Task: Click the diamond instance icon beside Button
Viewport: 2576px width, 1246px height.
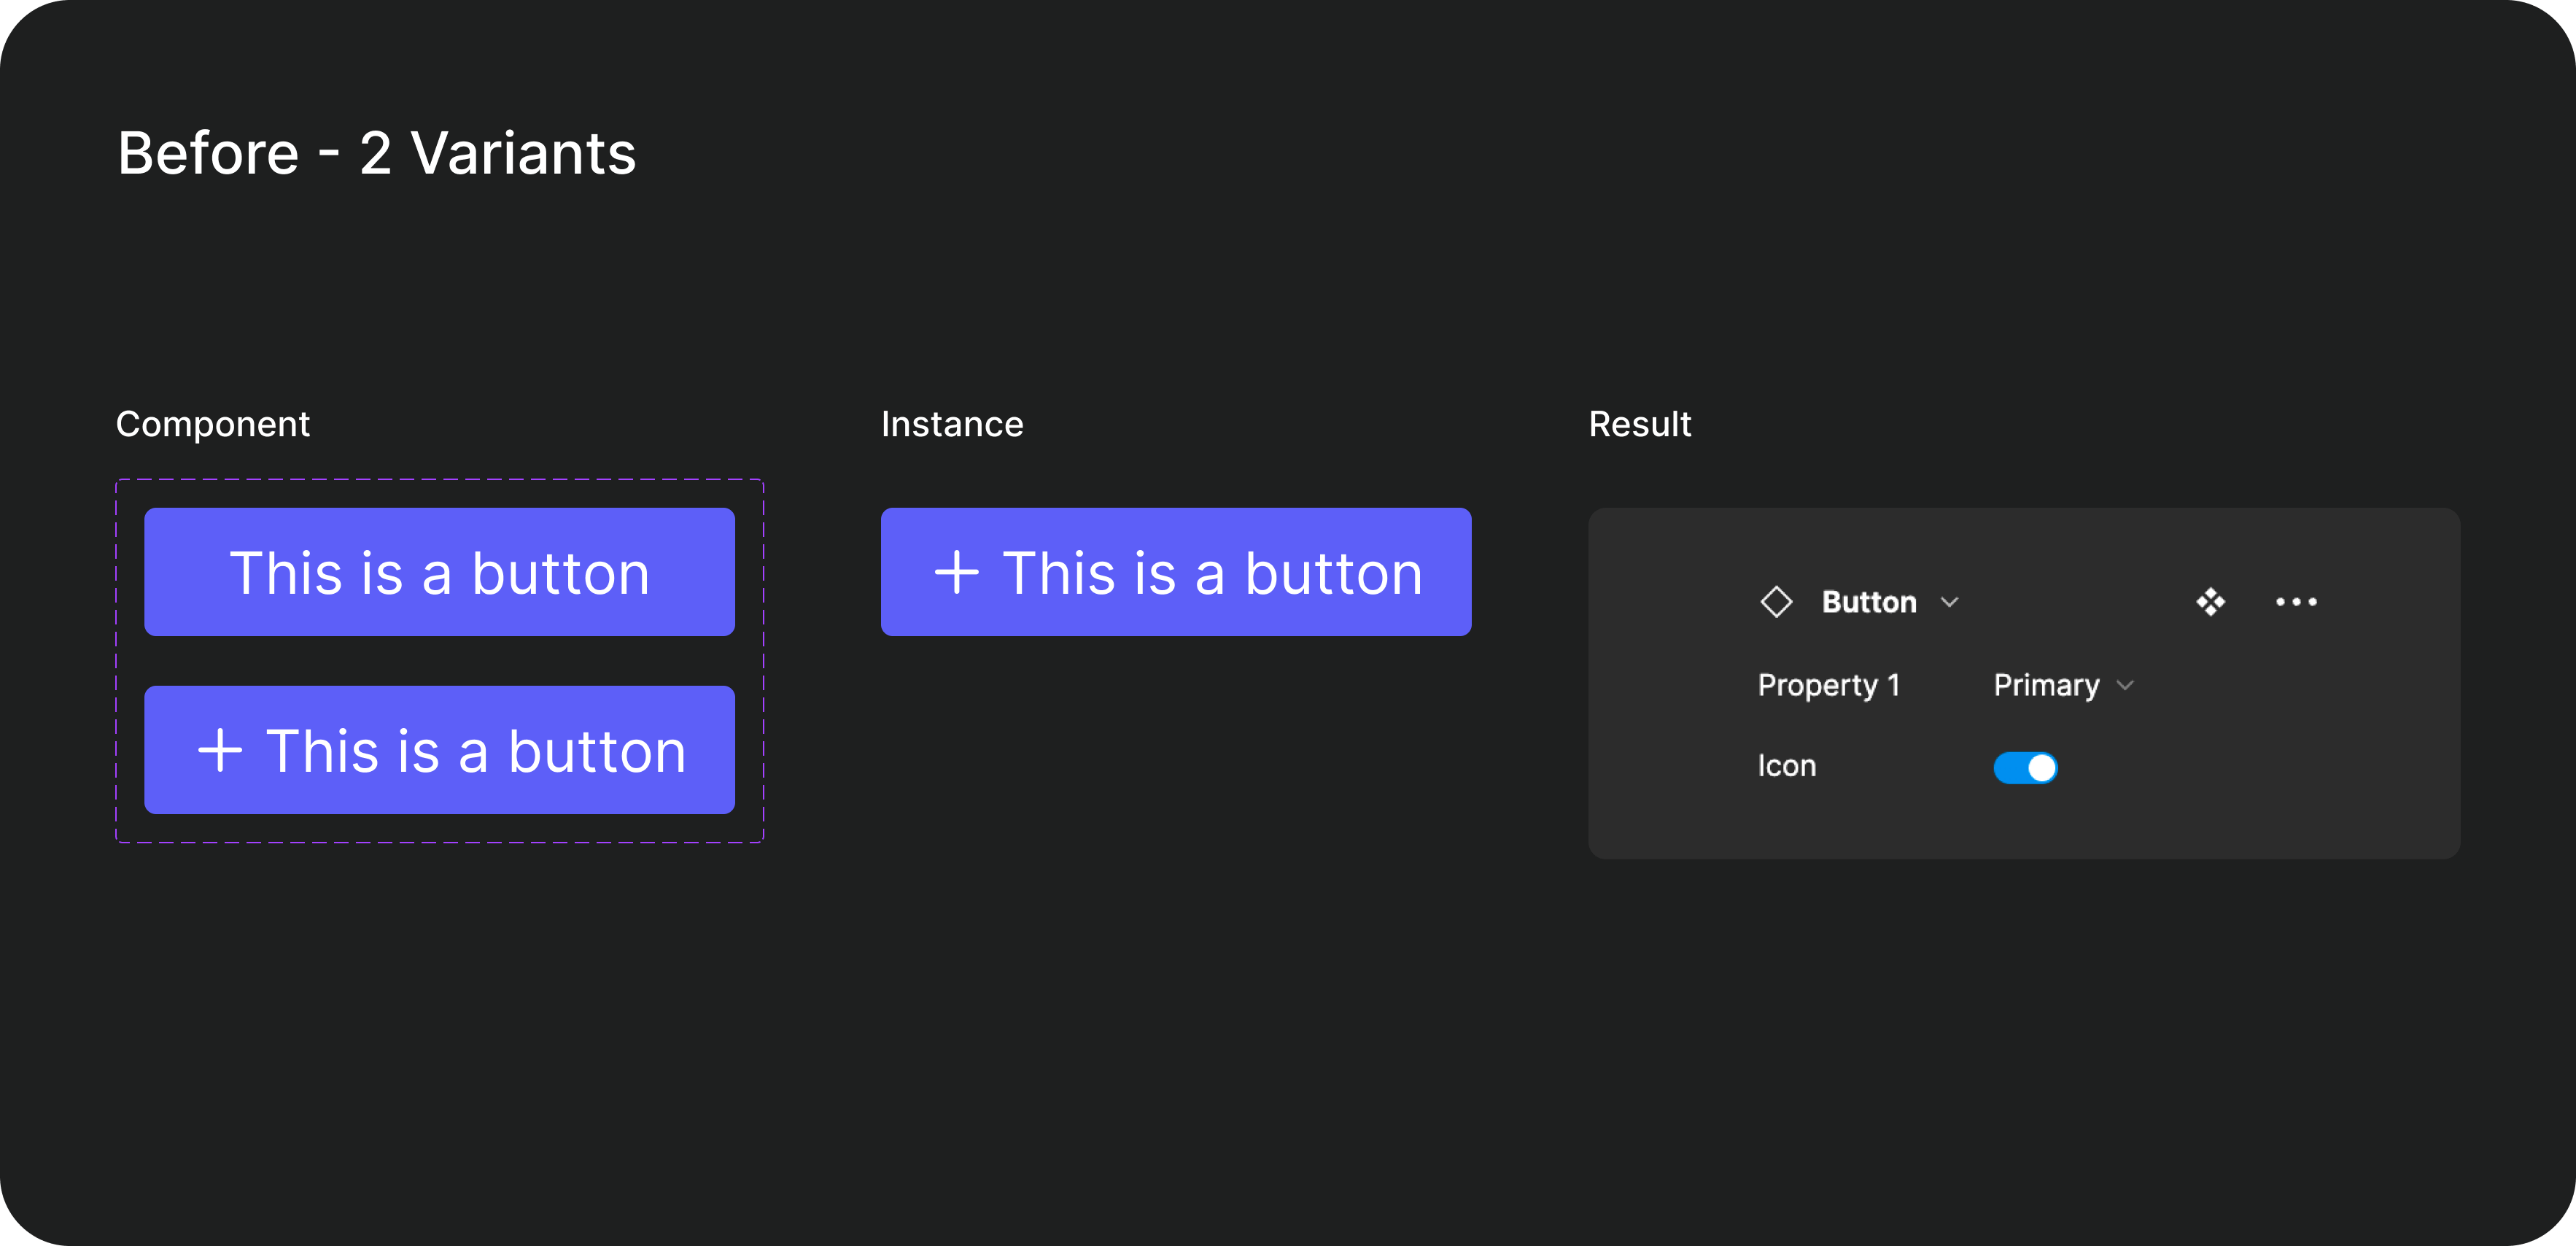Action: click(1776, 602)
